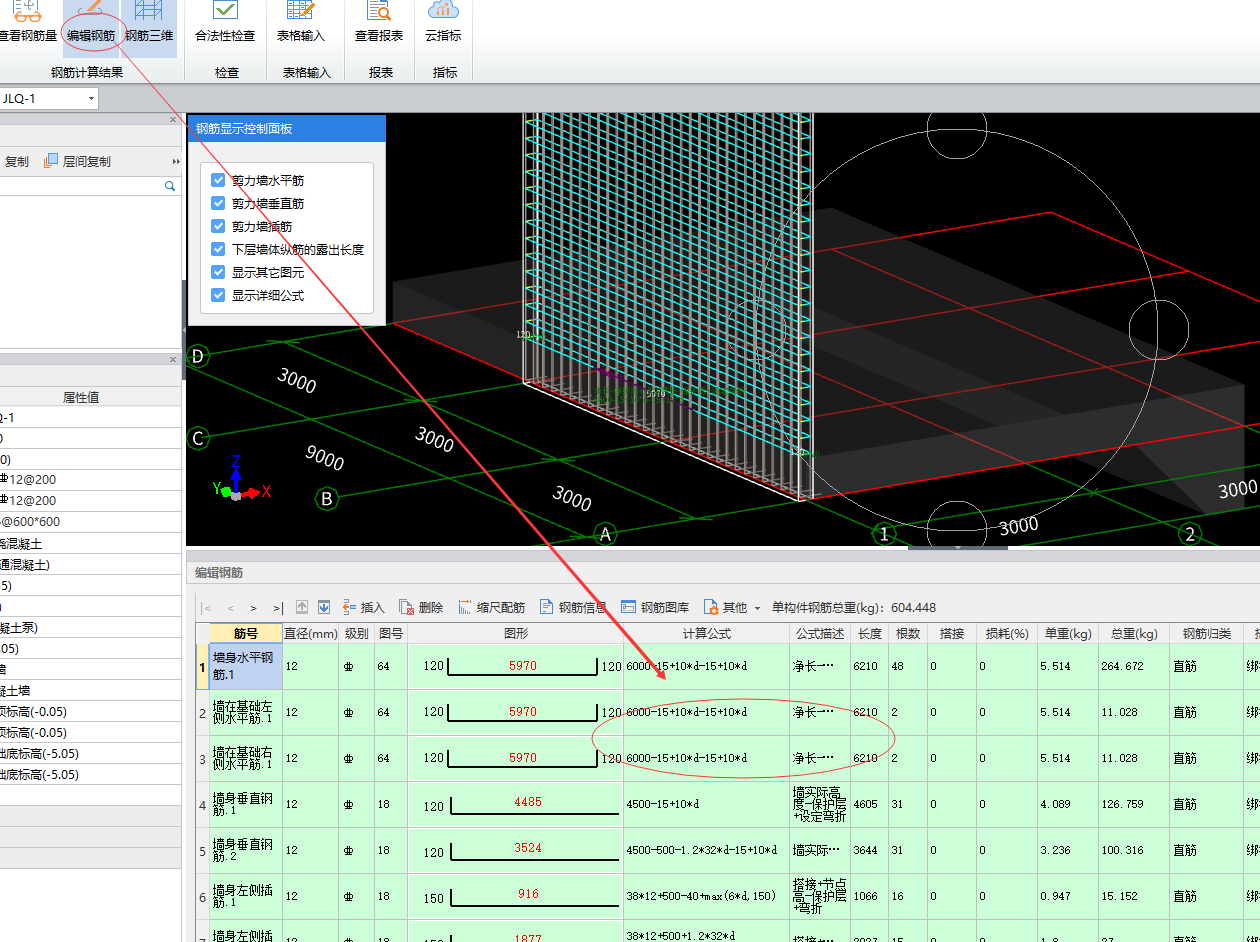The width and height of the screenshot is (1260, 942).
Task: Go to previous rebar record arrow
Action: [231, 607]
